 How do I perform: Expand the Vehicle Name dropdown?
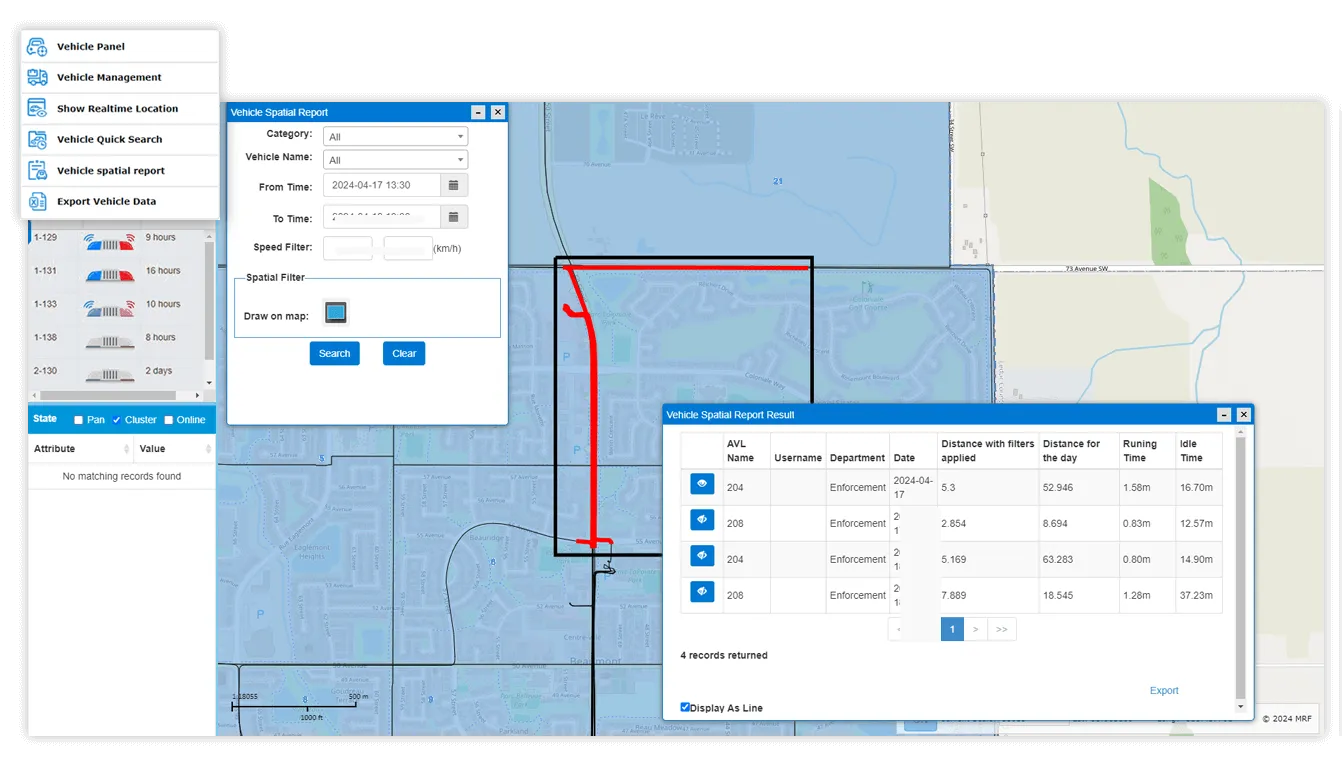(x=395, y=160)
